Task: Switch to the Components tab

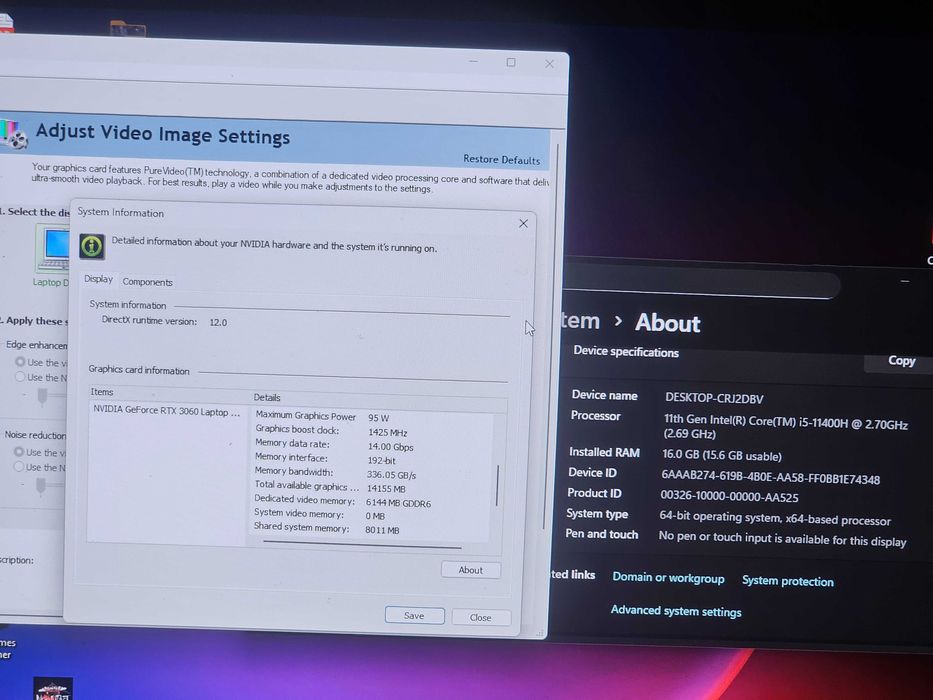Action: [x=148, y=282]
